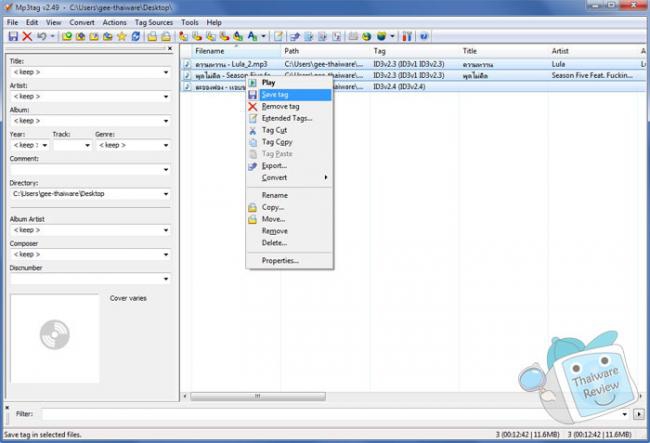The image size is (650, 443).
Task: Click the cover art placeholder box
Action: [55, 338]
